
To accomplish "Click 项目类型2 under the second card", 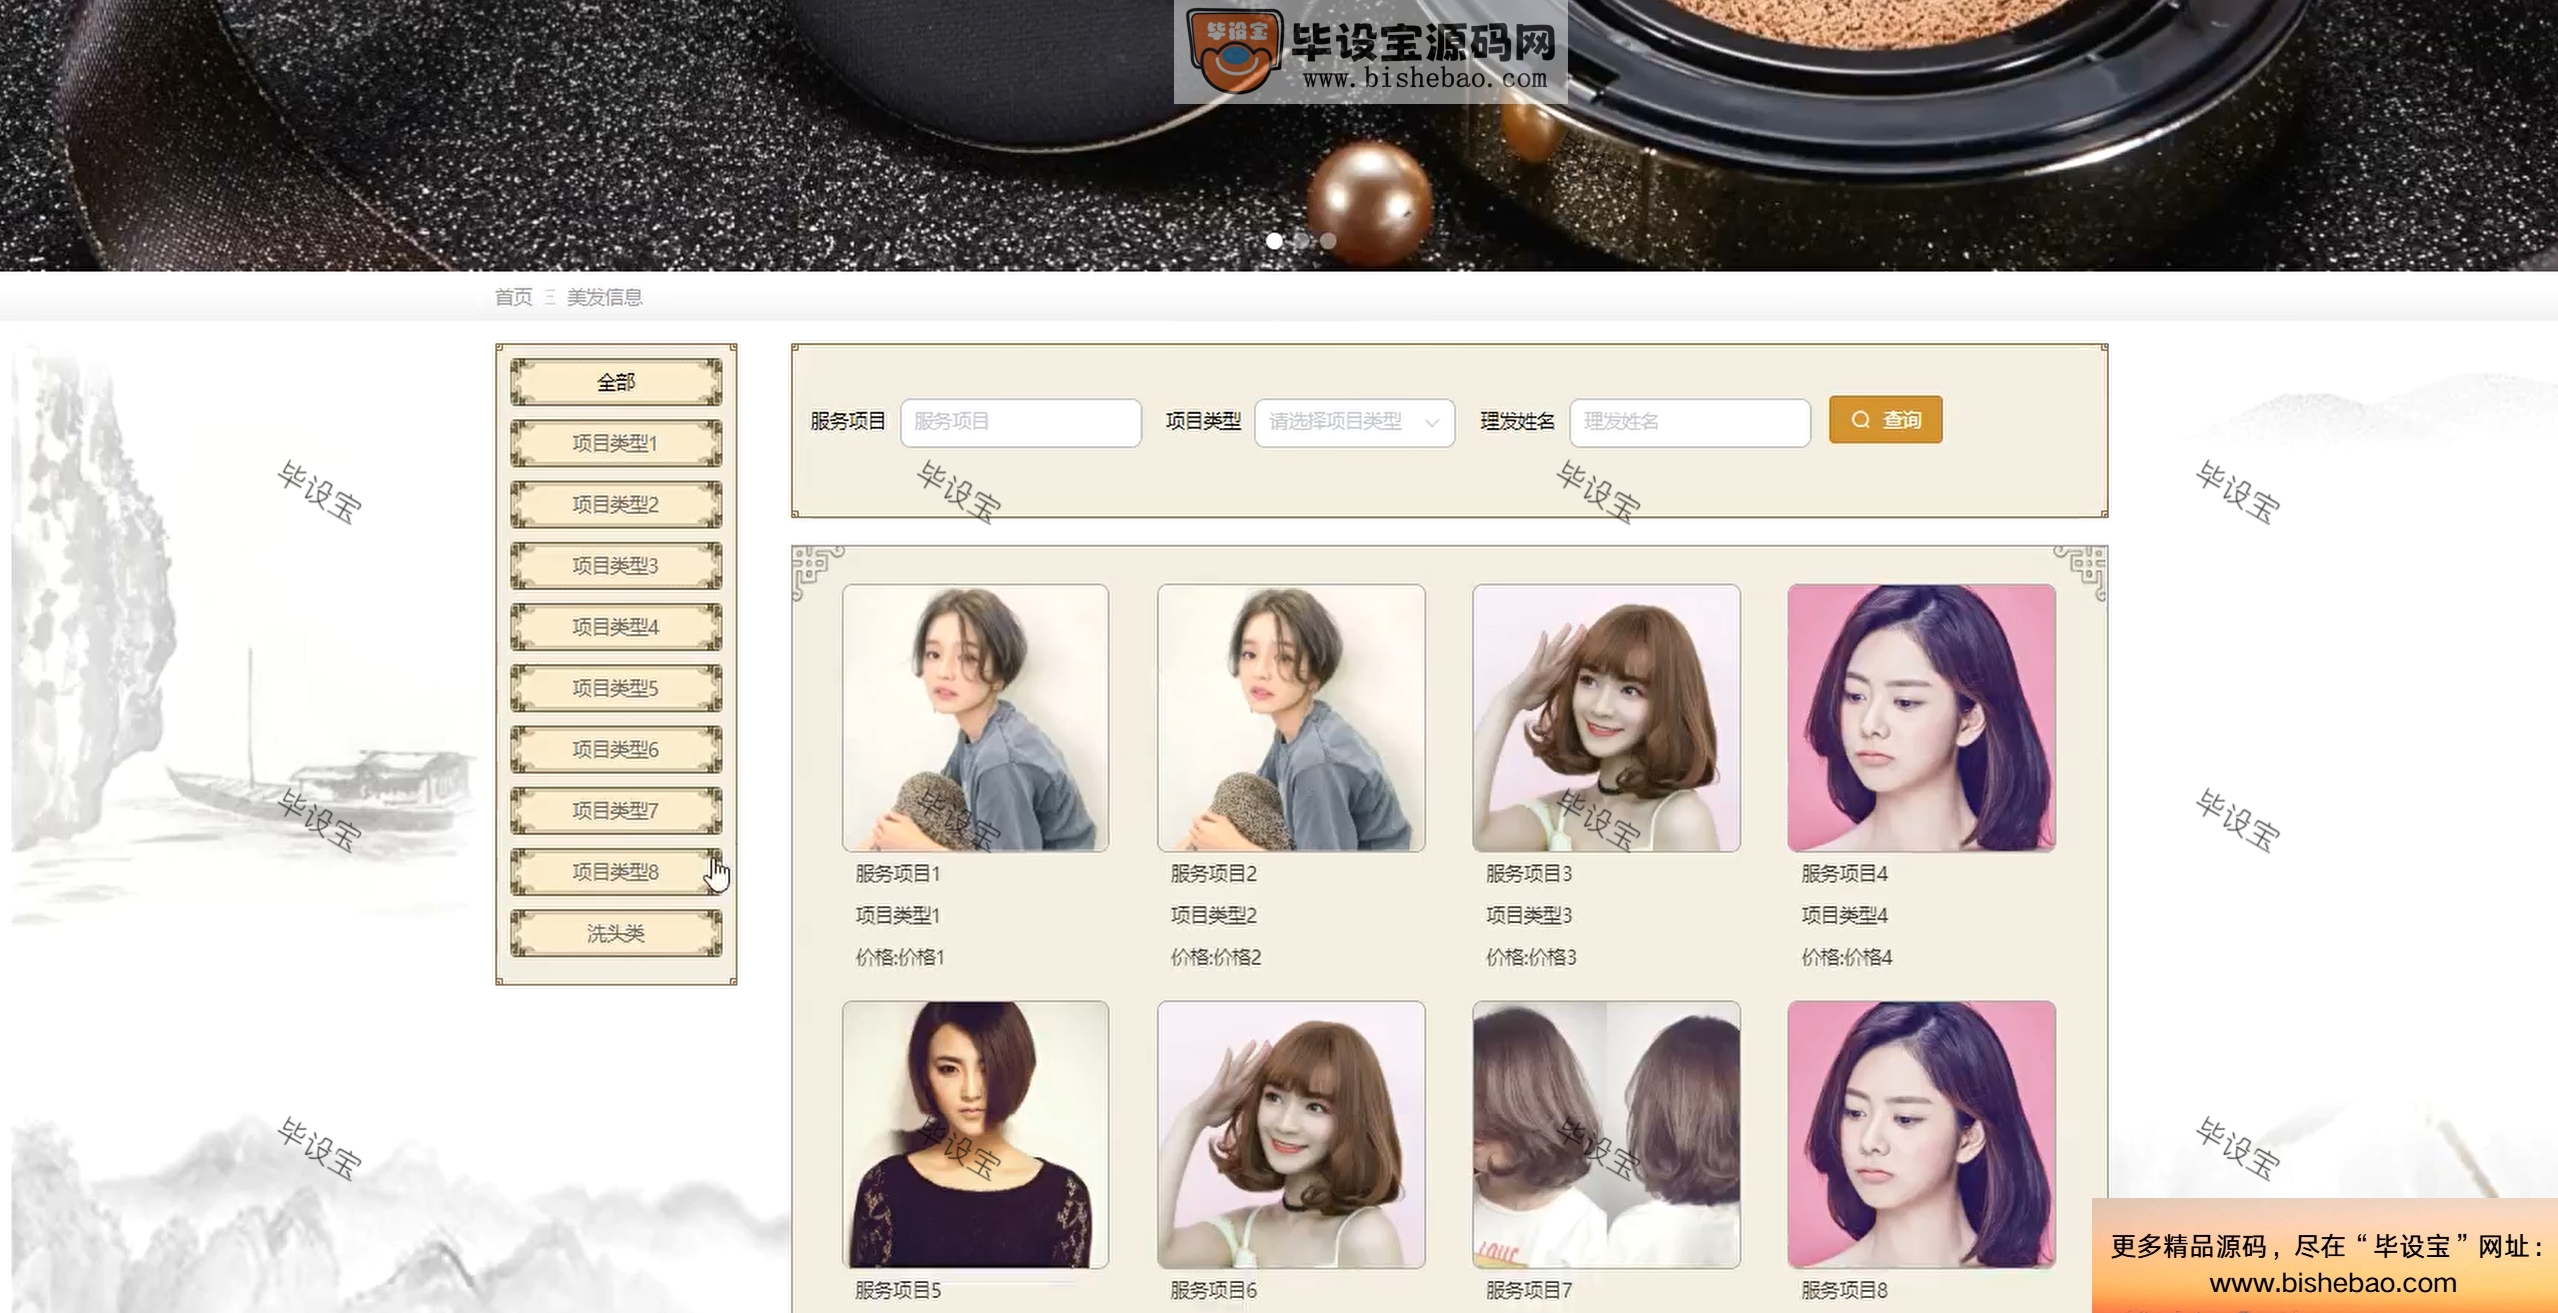I will pyautogui.click(x=1214, y=915).
